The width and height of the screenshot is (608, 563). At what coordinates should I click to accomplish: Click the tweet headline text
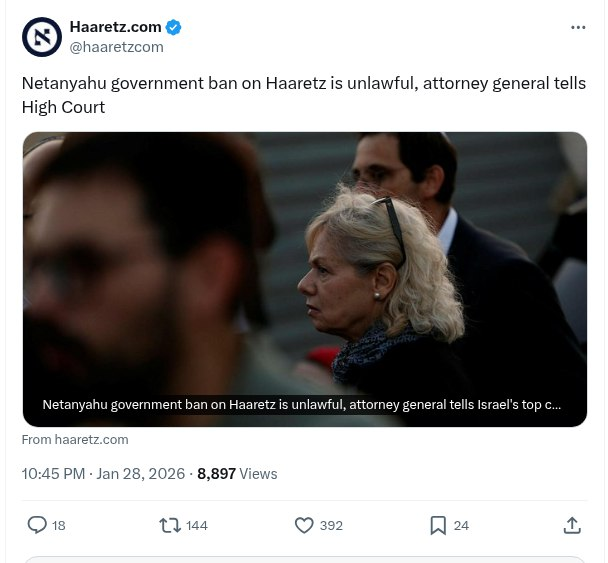(304, 95)
